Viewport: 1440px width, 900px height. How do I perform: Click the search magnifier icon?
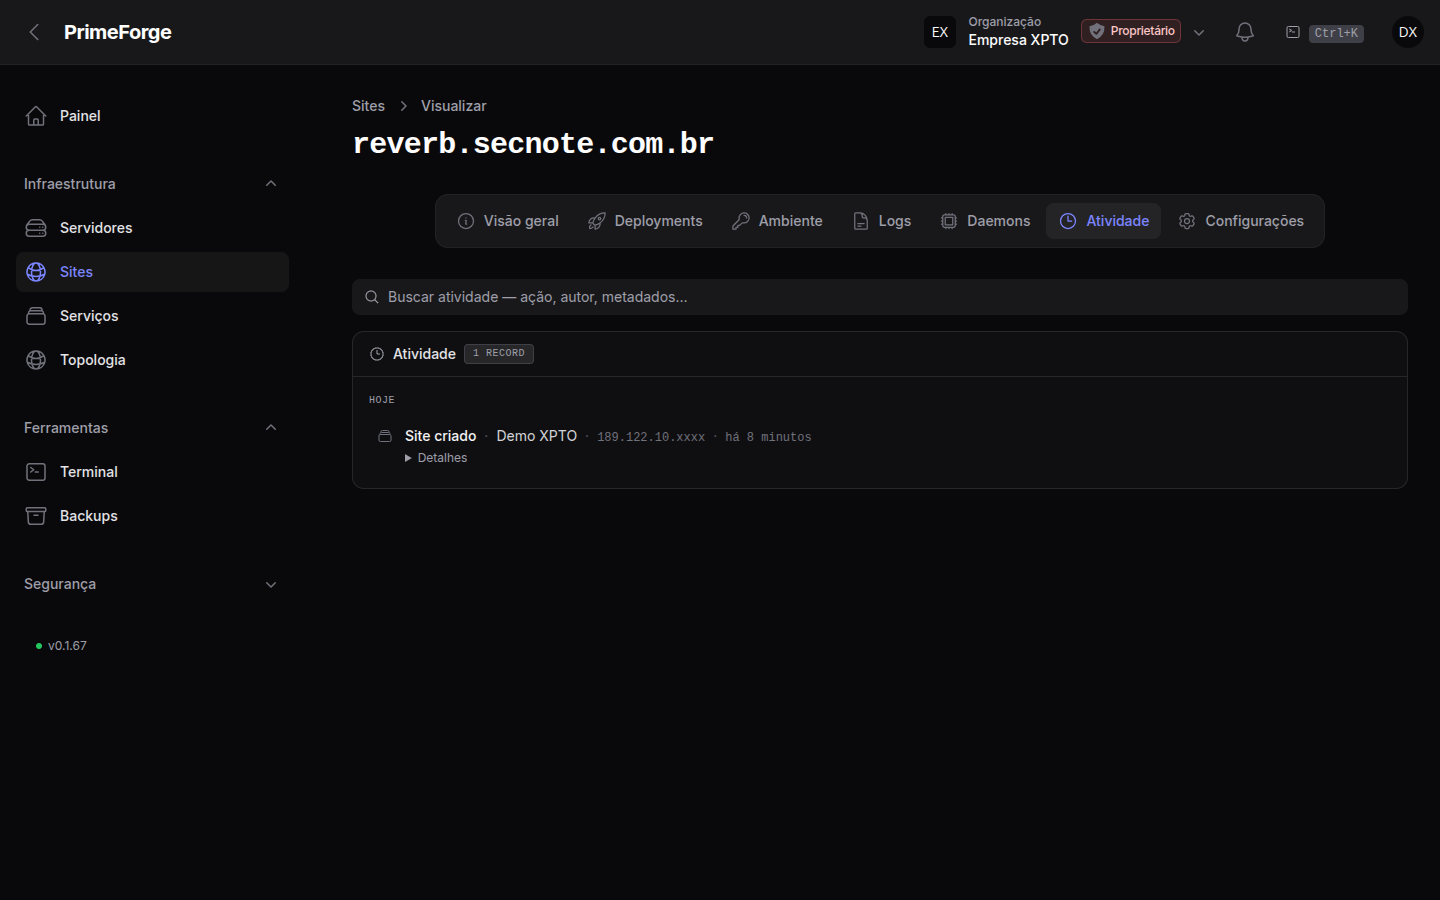(x=372, y=297)
